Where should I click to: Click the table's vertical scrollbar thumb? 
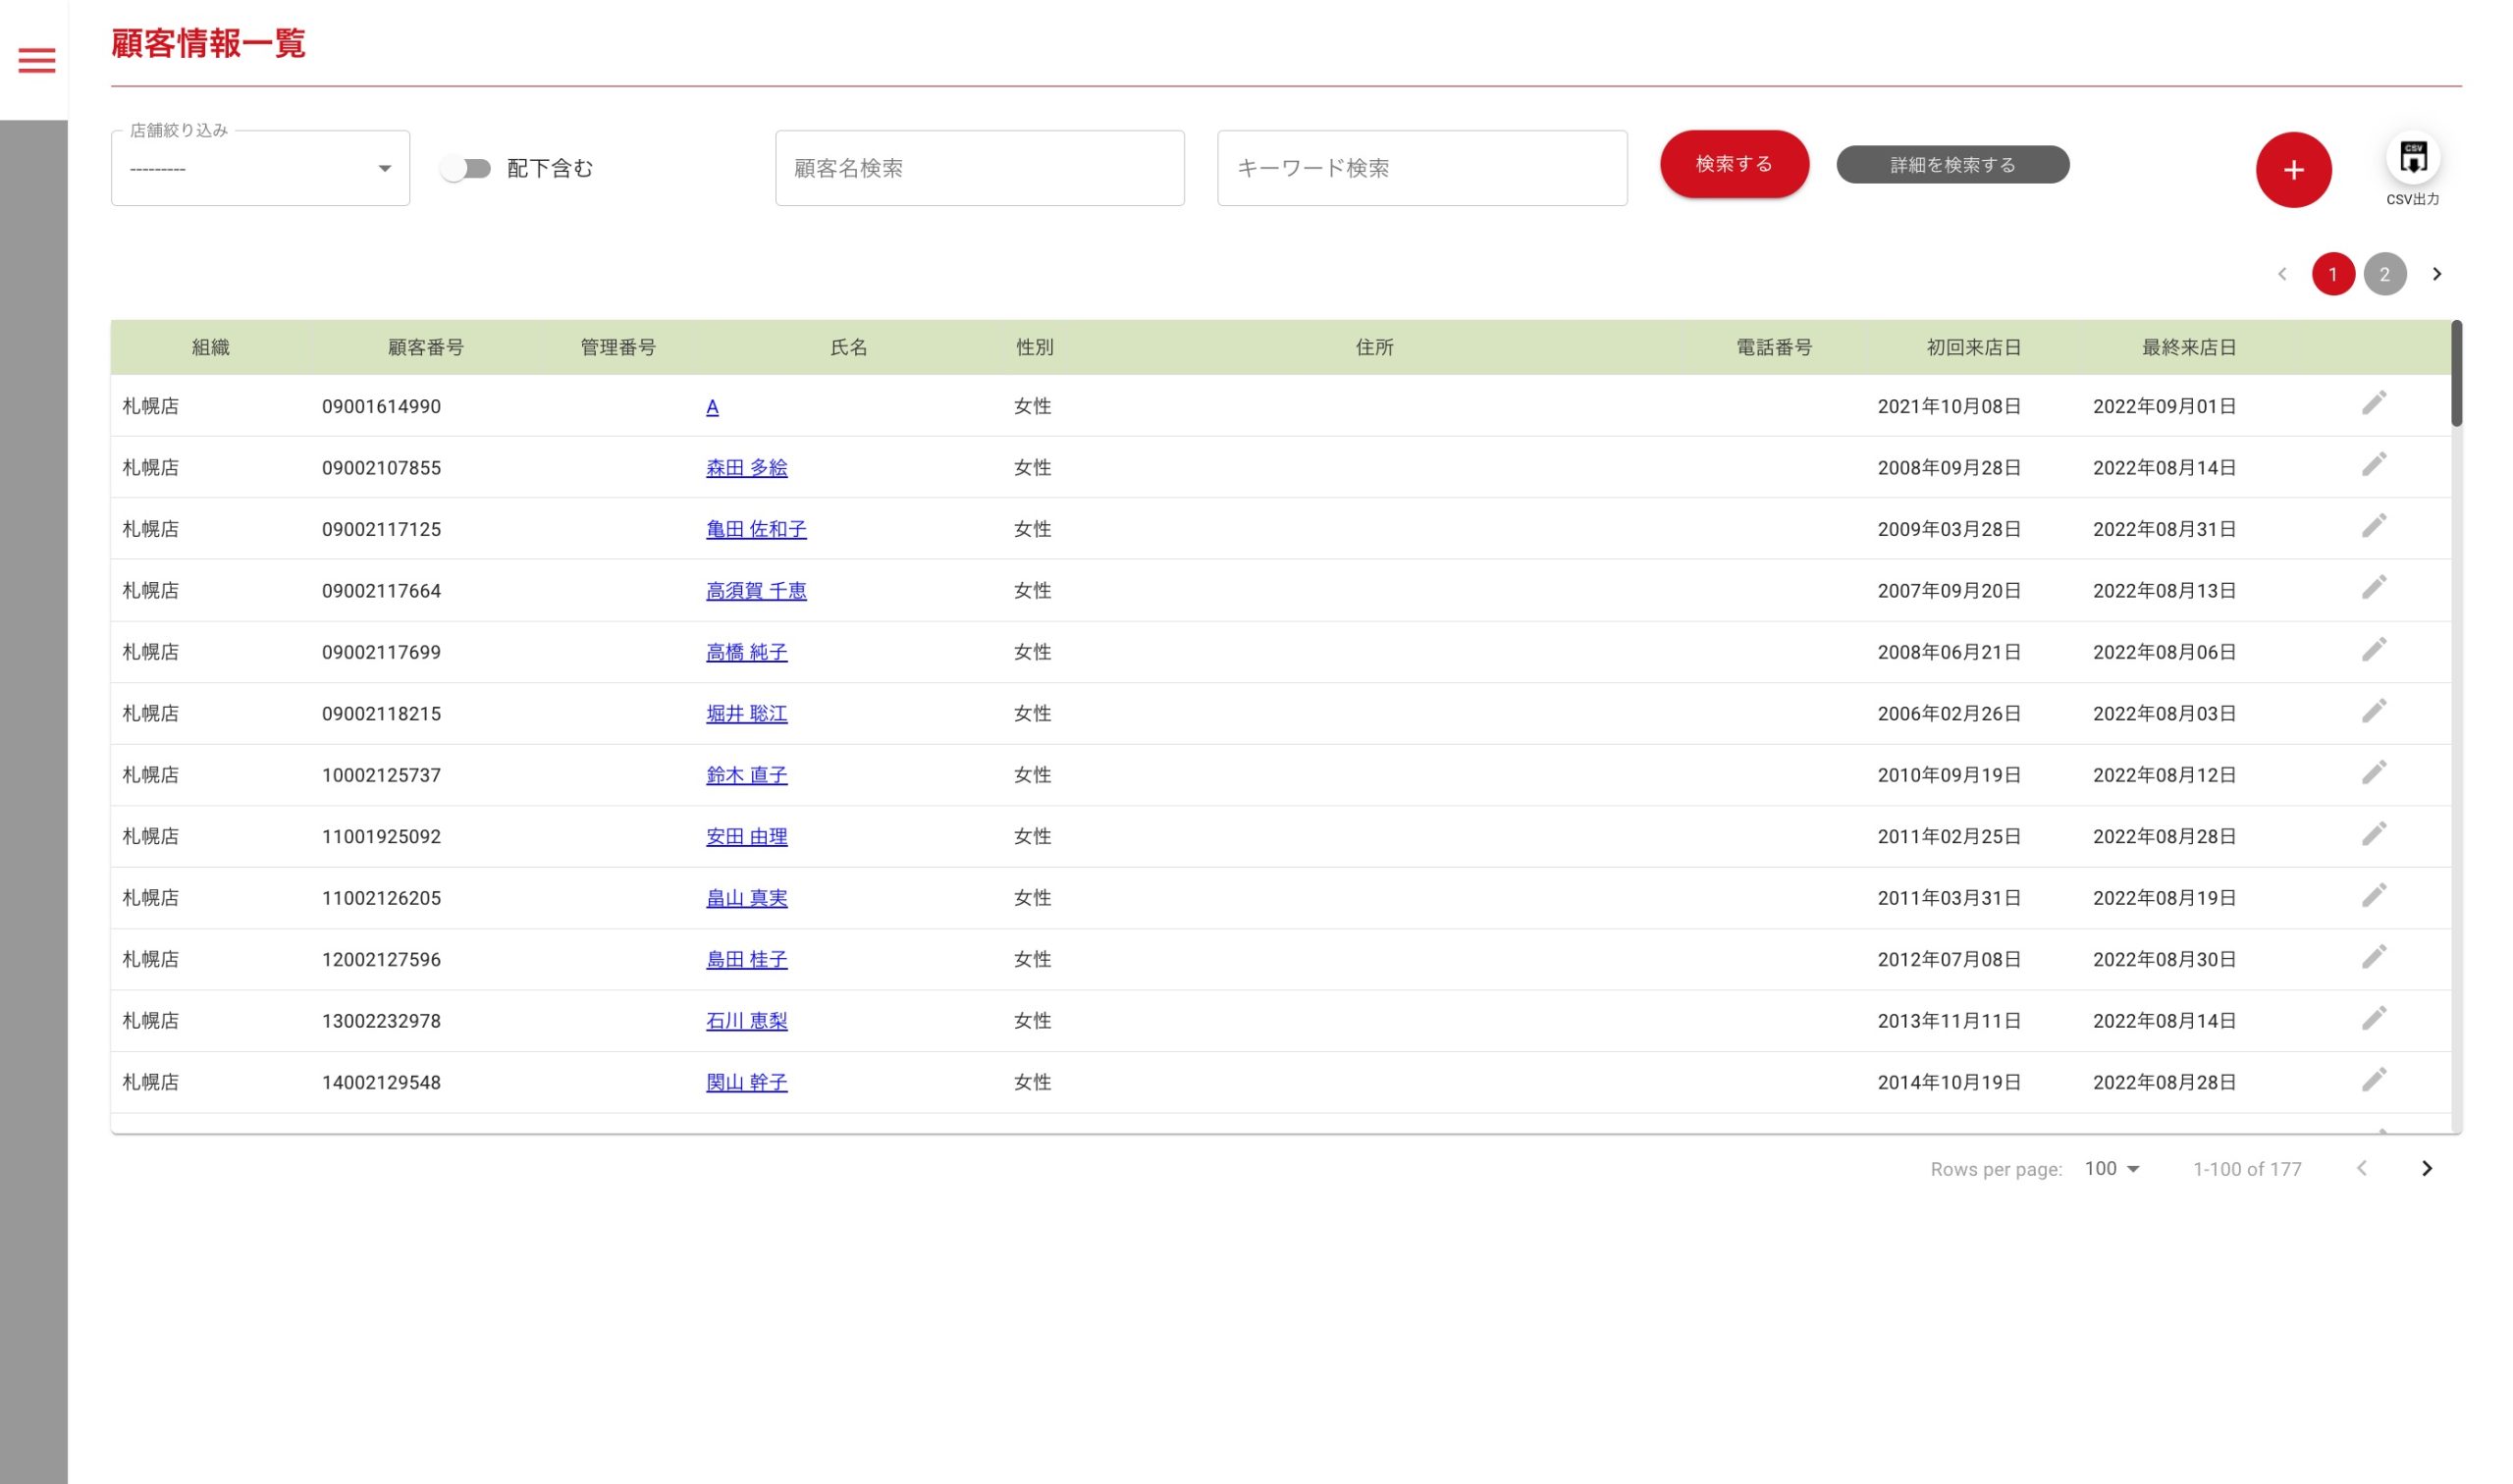[2455, 375]
